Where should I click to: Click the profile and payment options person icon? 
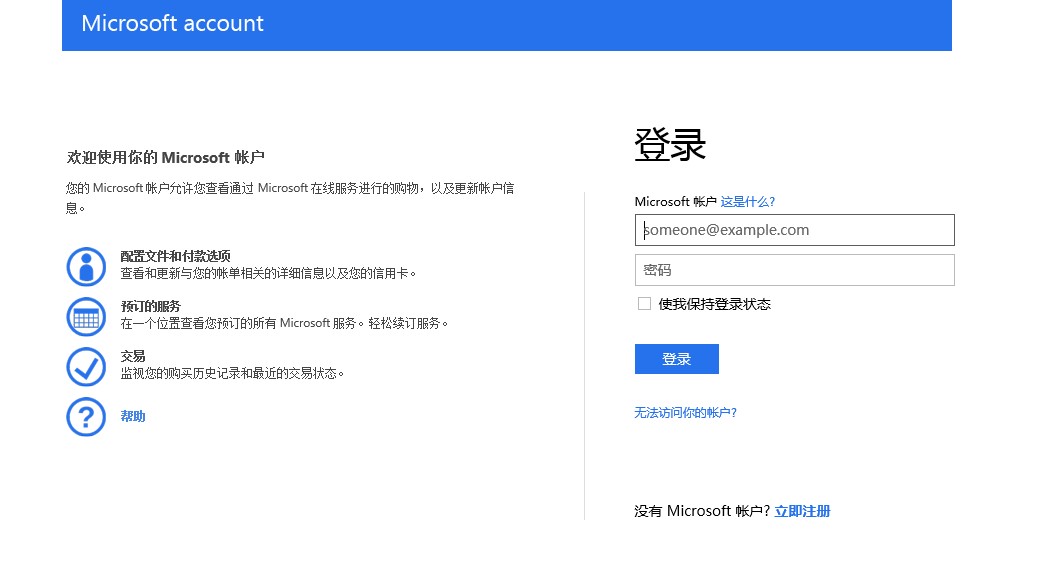point(86,267)
